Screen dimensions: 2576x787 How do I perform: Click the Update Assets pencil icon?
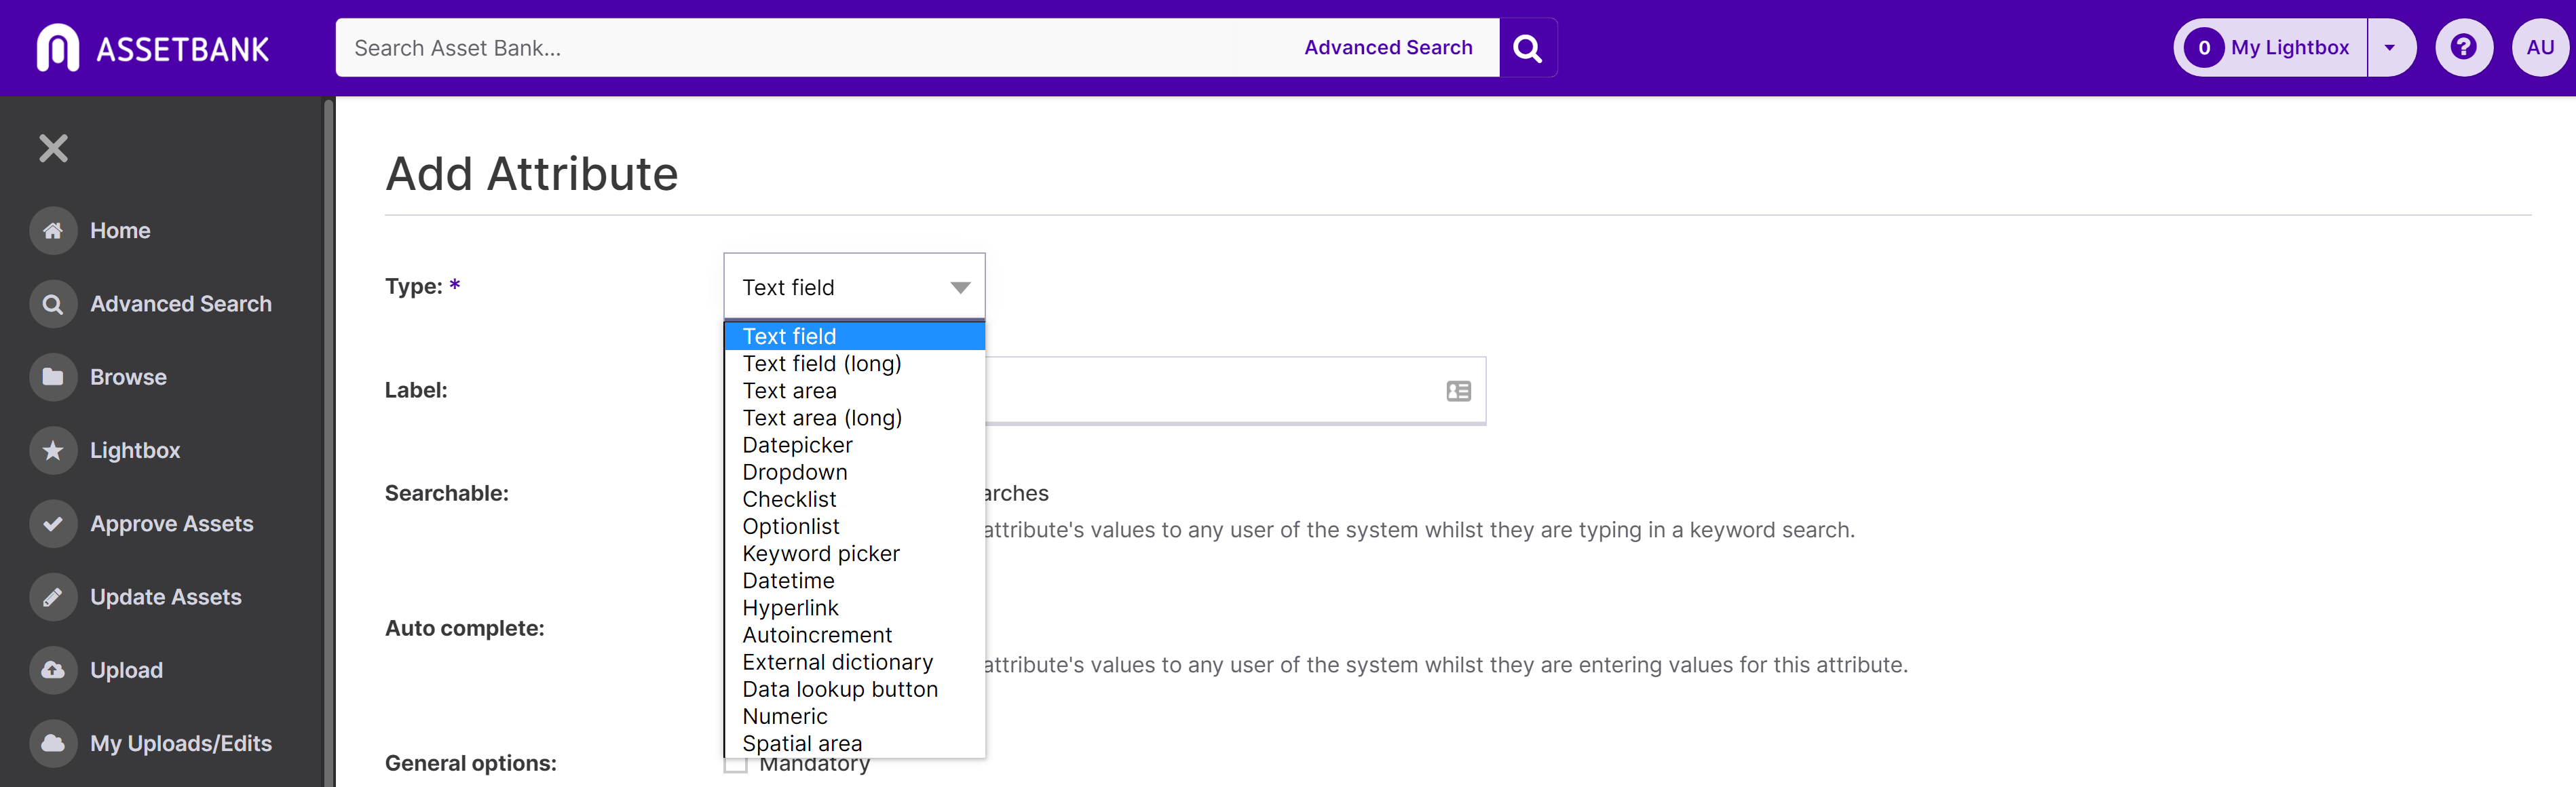[x=53, y=597]
